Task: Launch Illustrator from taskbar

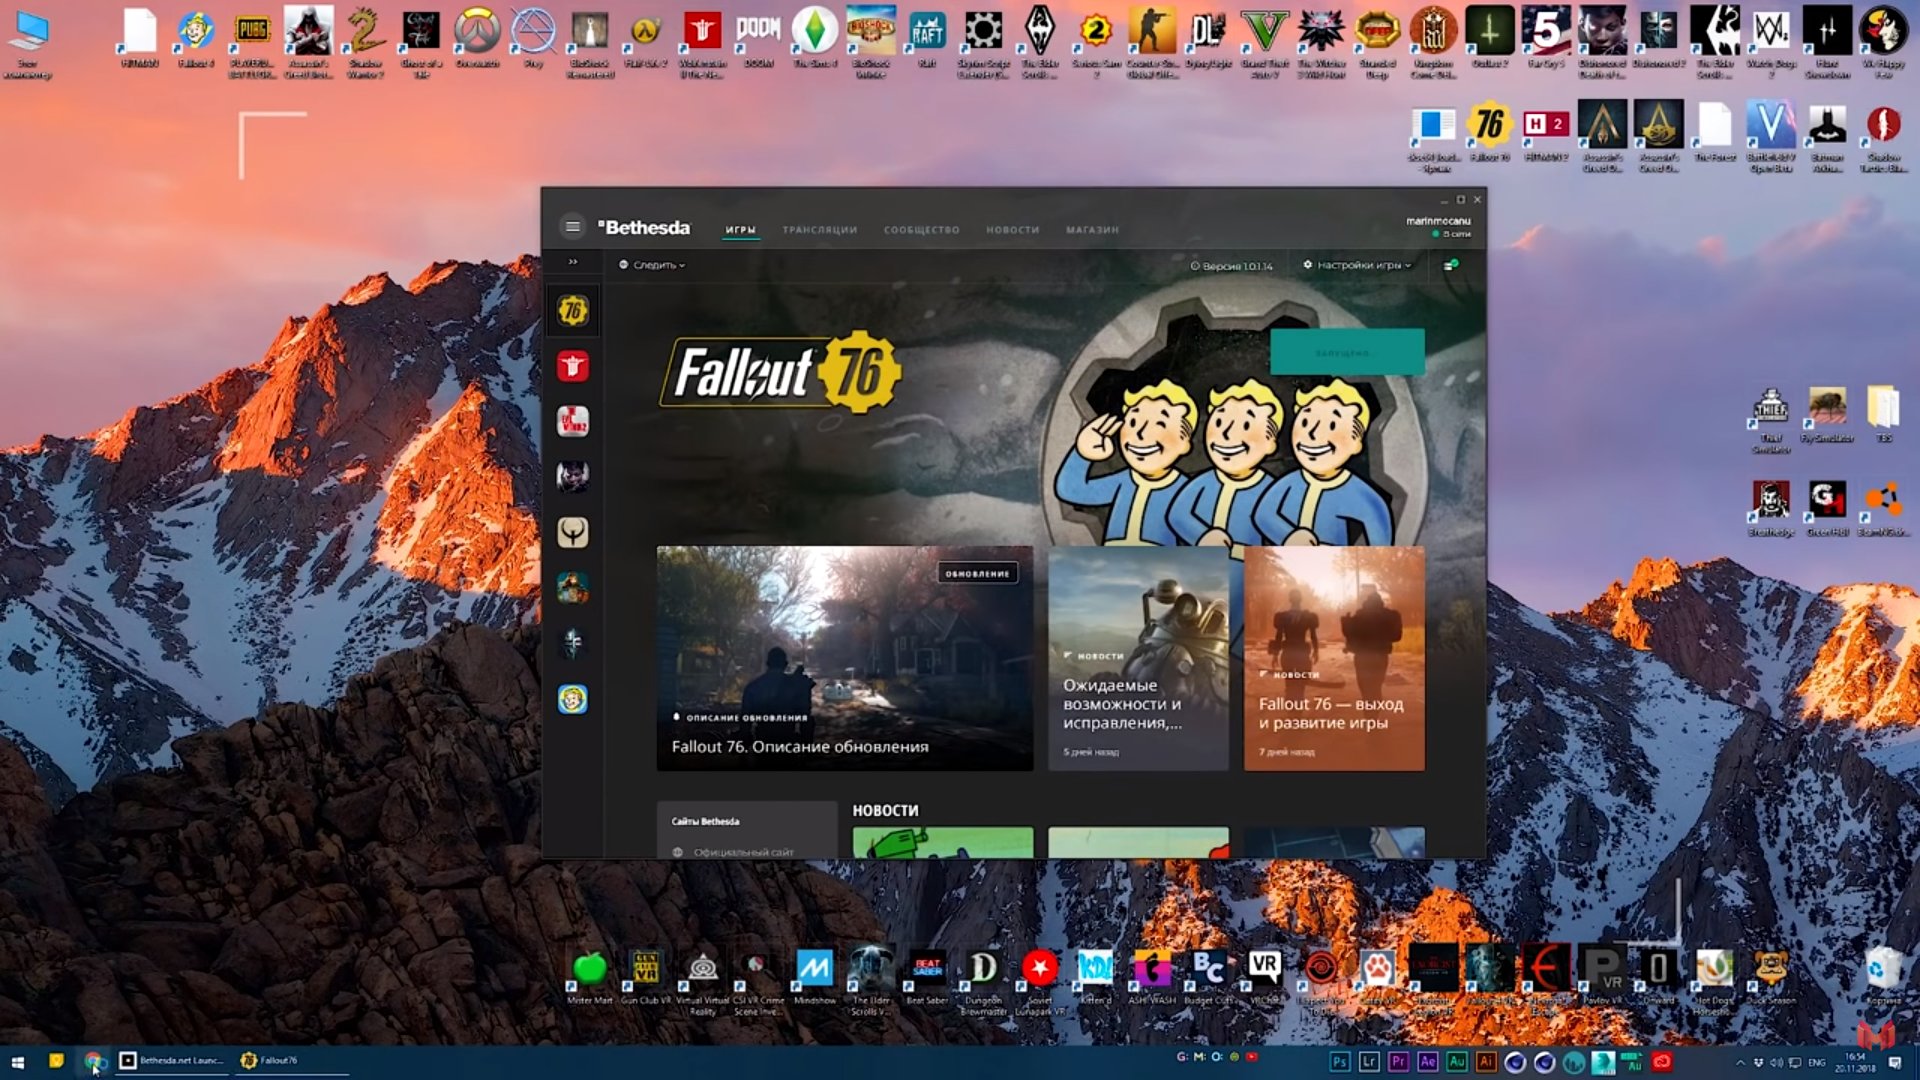Action: [x=1486, y=1062]
